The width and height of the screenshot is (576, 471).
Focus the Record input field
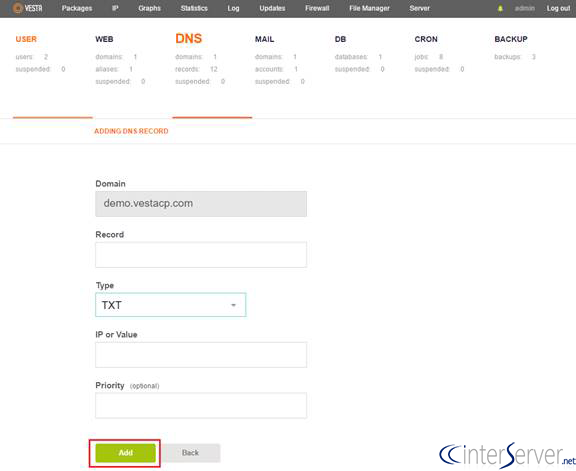(201, 255)
